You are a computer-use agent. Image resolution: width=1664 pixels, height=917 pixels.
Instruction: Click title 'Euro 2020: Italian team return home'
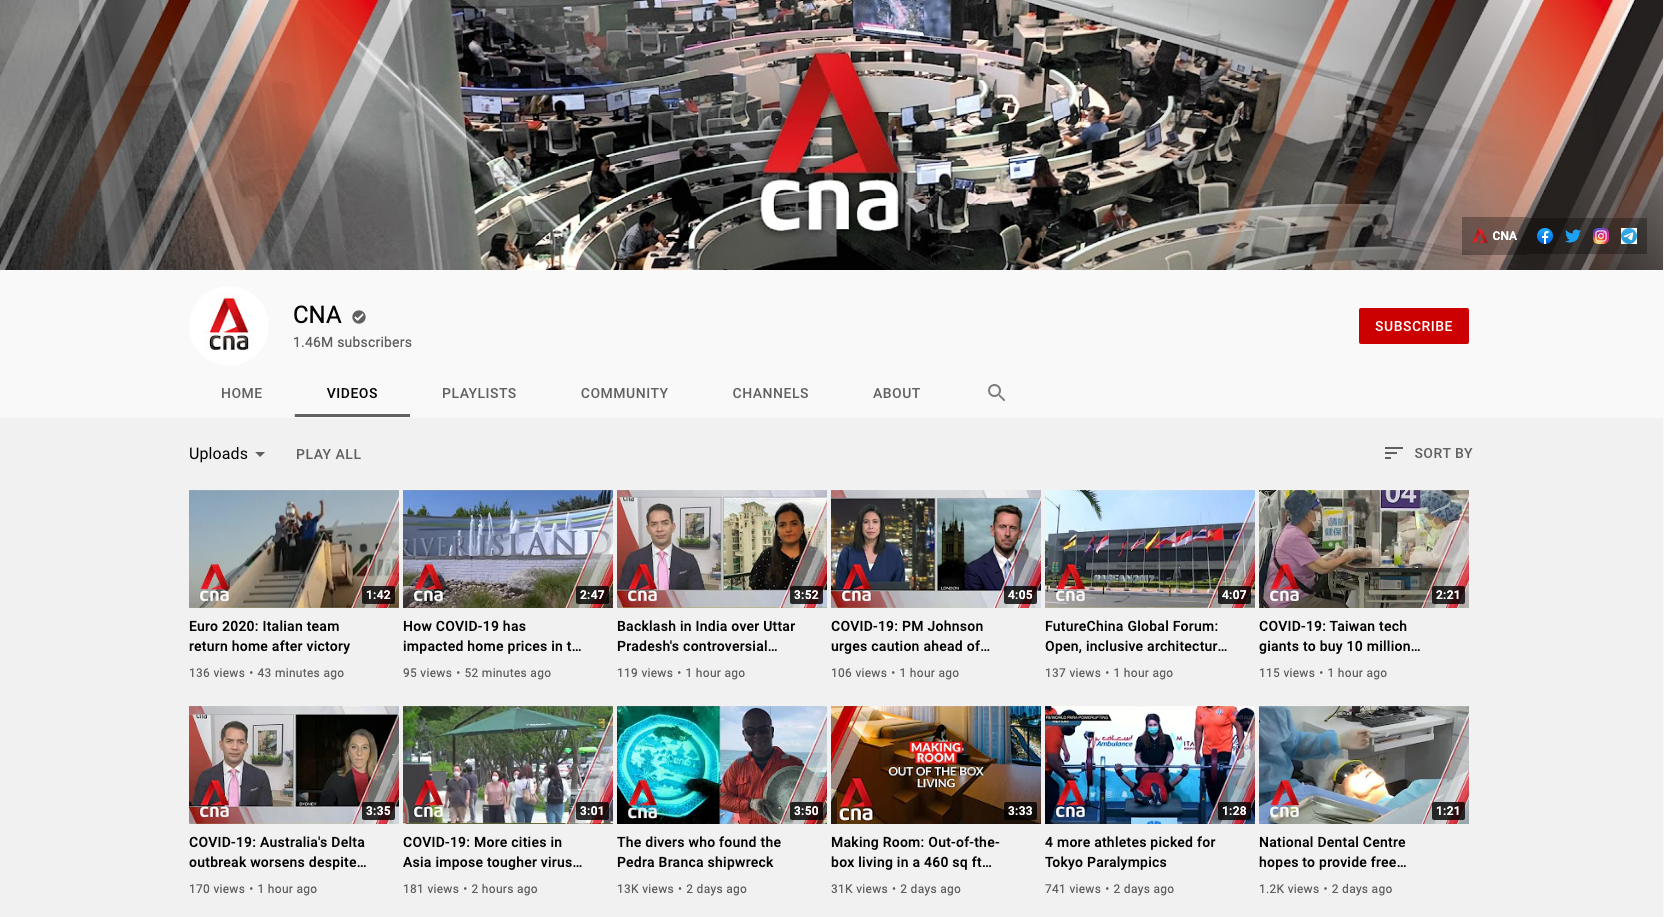[270, 636]
